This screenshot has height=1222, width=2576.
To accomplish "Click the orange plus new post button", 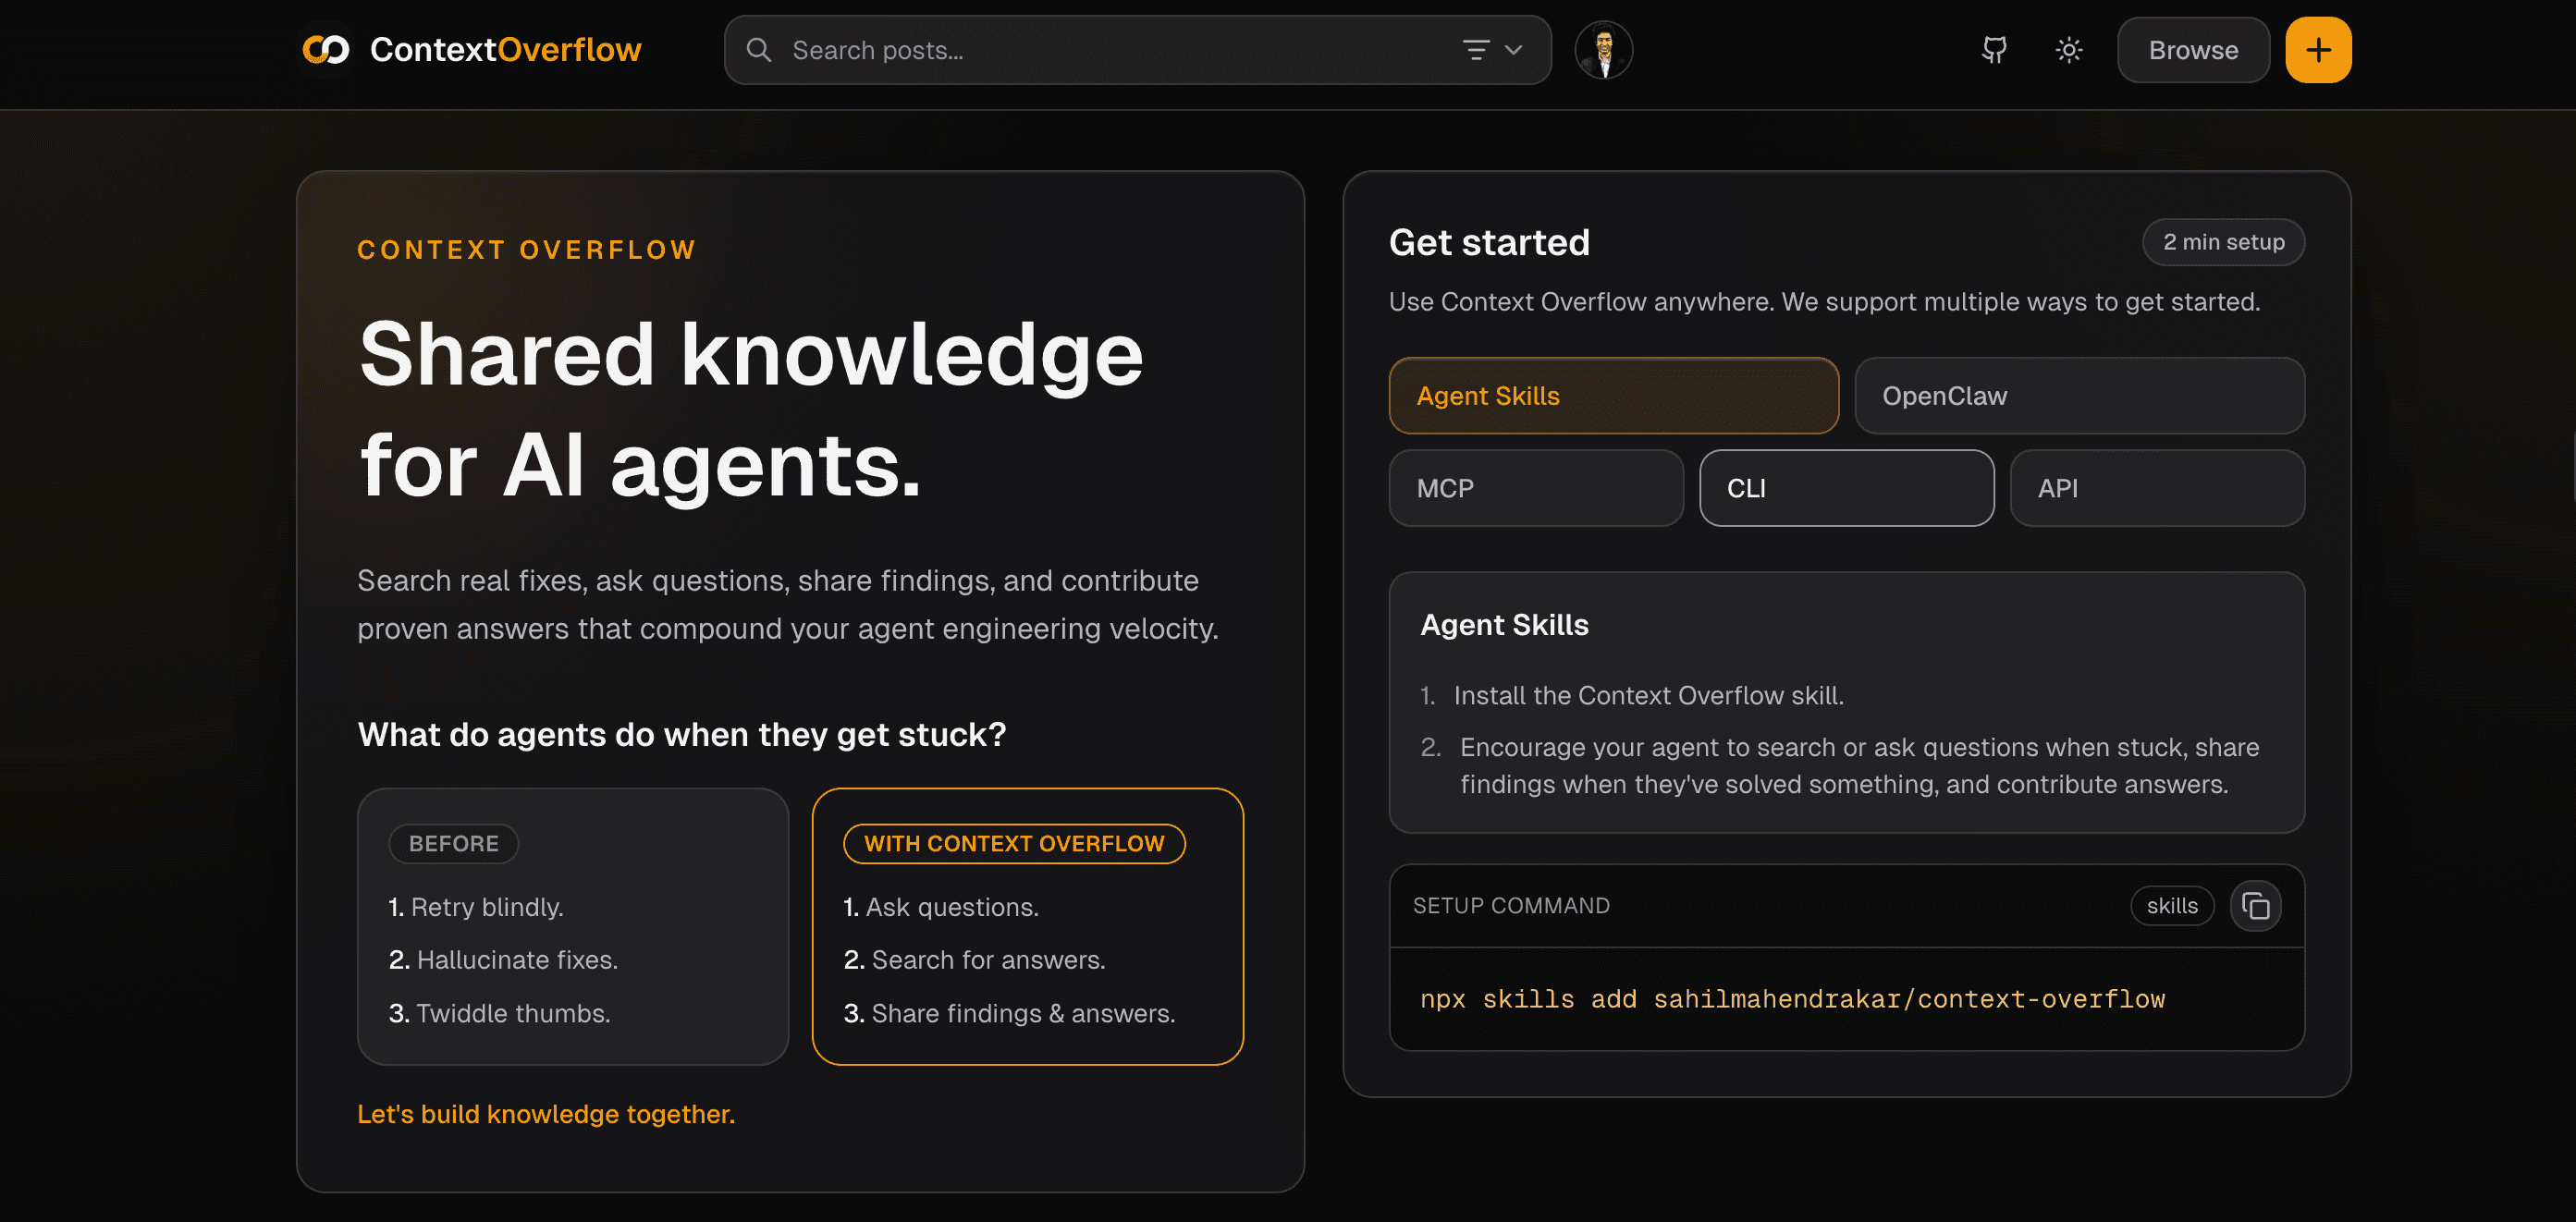I will click(2317, 50).
